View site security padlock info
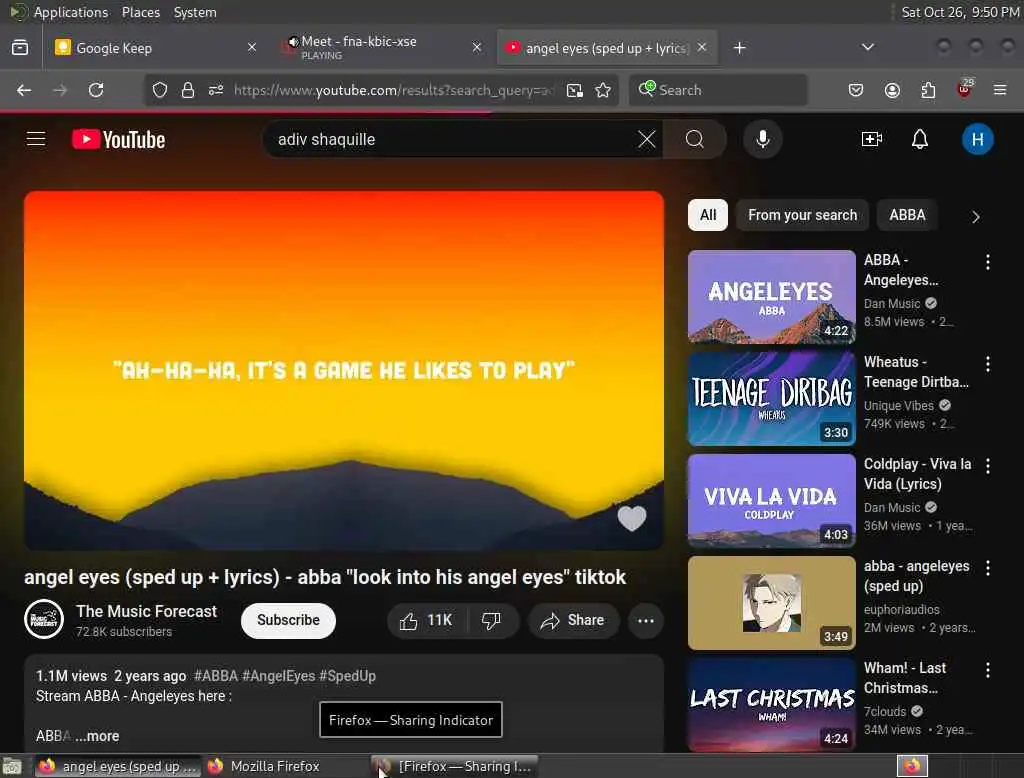This screenshot has height=778, width=1024. [x=187, y=90]
